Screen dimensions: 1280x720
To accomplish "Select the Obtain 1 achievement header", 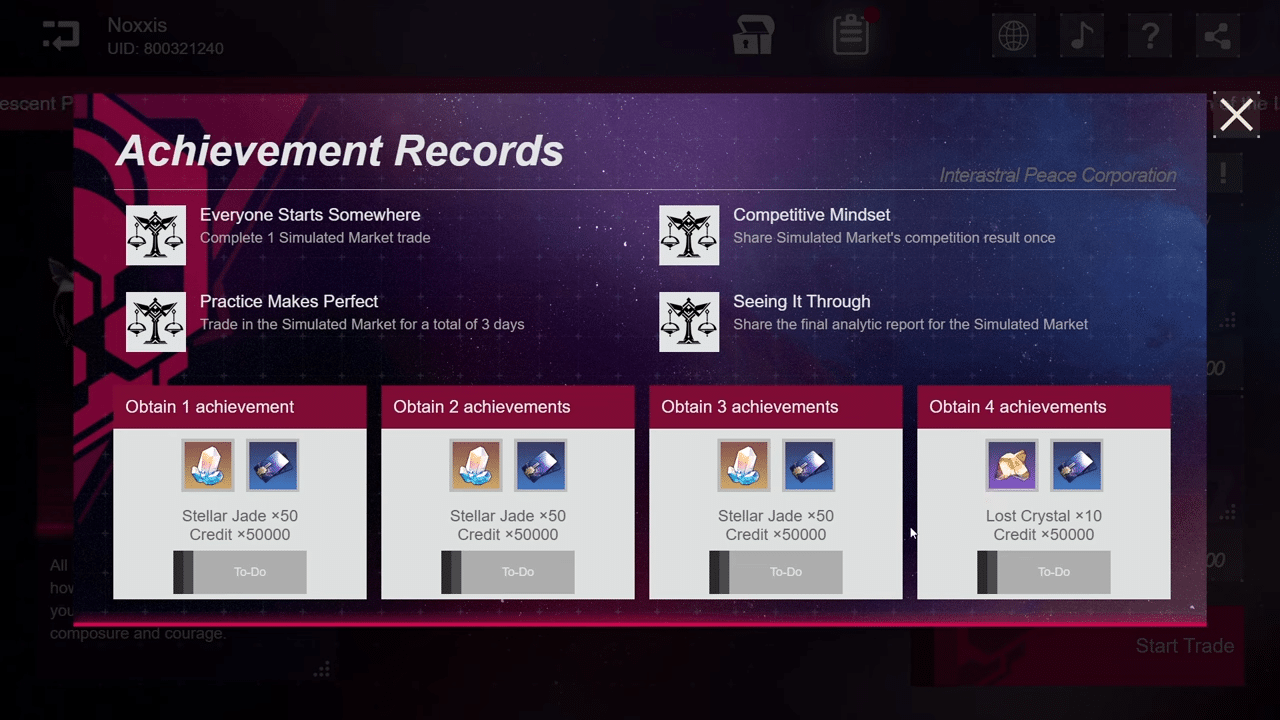I will point(239,407).
